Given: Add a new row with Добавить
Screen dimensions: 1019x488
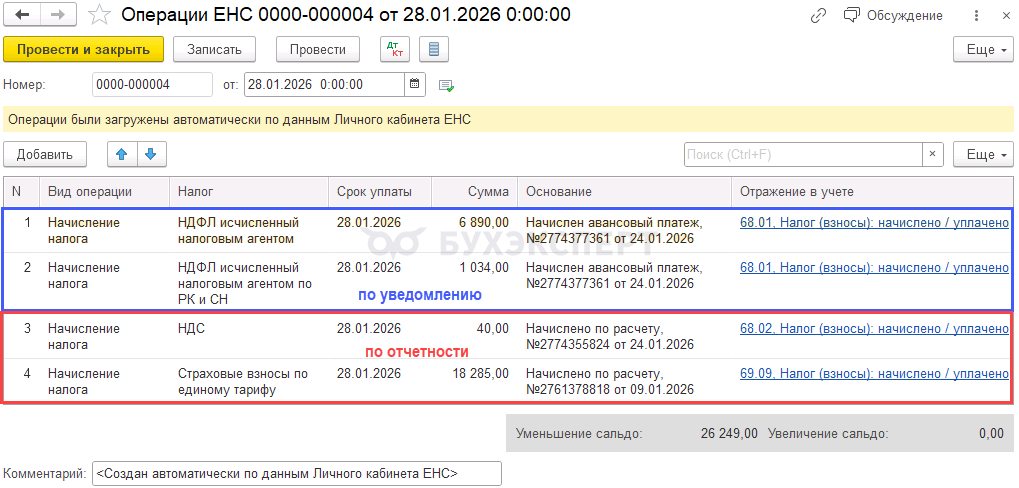Looking at the screenshot, I should pyautogui.click(x=45, y=155).
